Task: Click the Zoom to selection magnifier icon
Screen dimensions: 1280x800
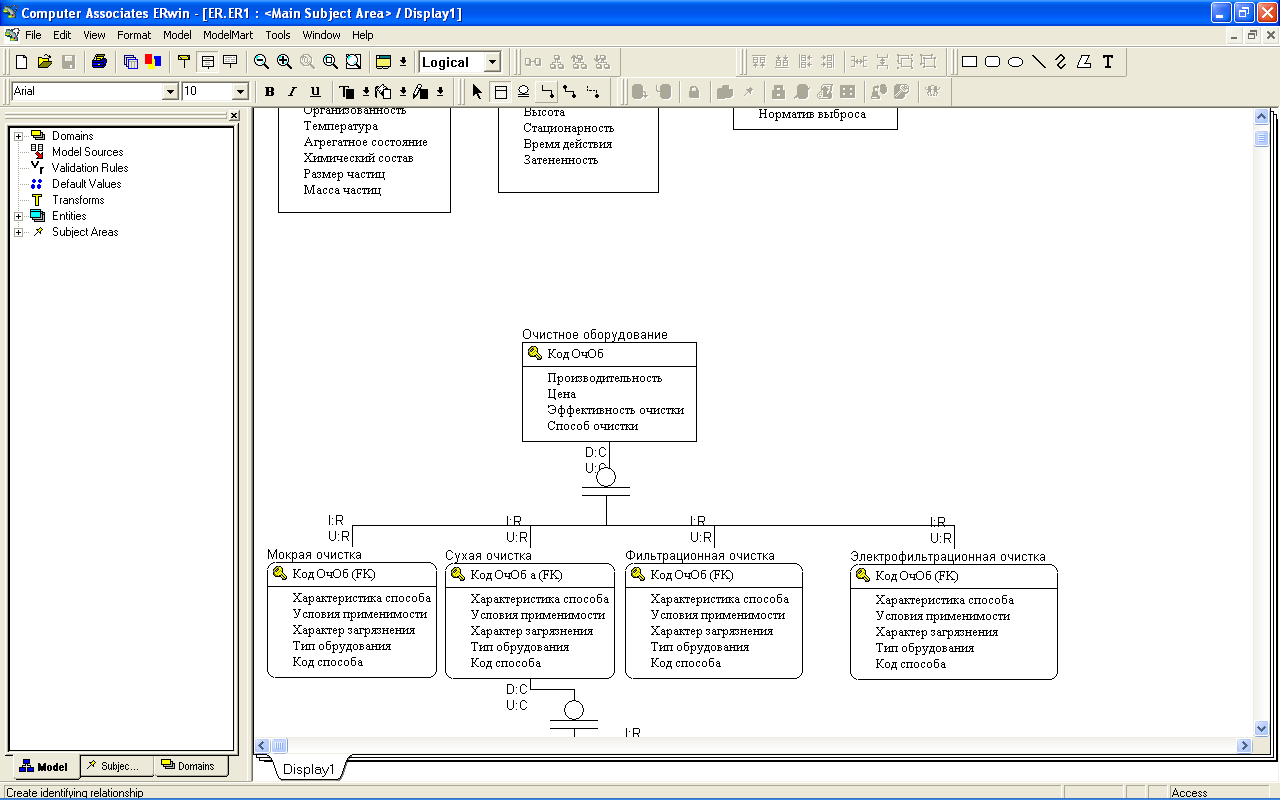Action: click(x=330, y=62)
